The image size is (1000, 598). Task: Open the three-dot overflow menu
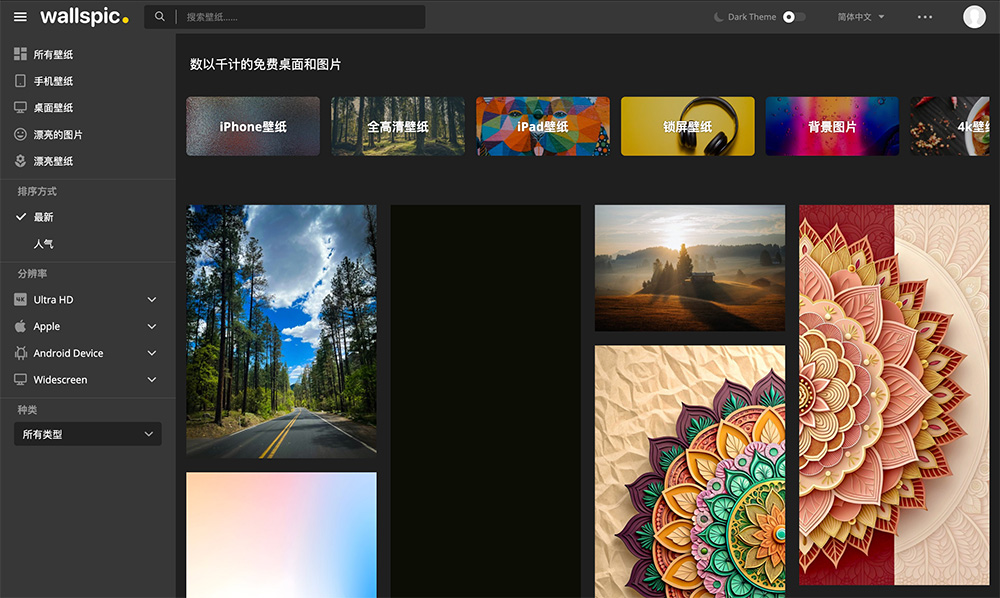pyautogui.click(x=925, y=16)
